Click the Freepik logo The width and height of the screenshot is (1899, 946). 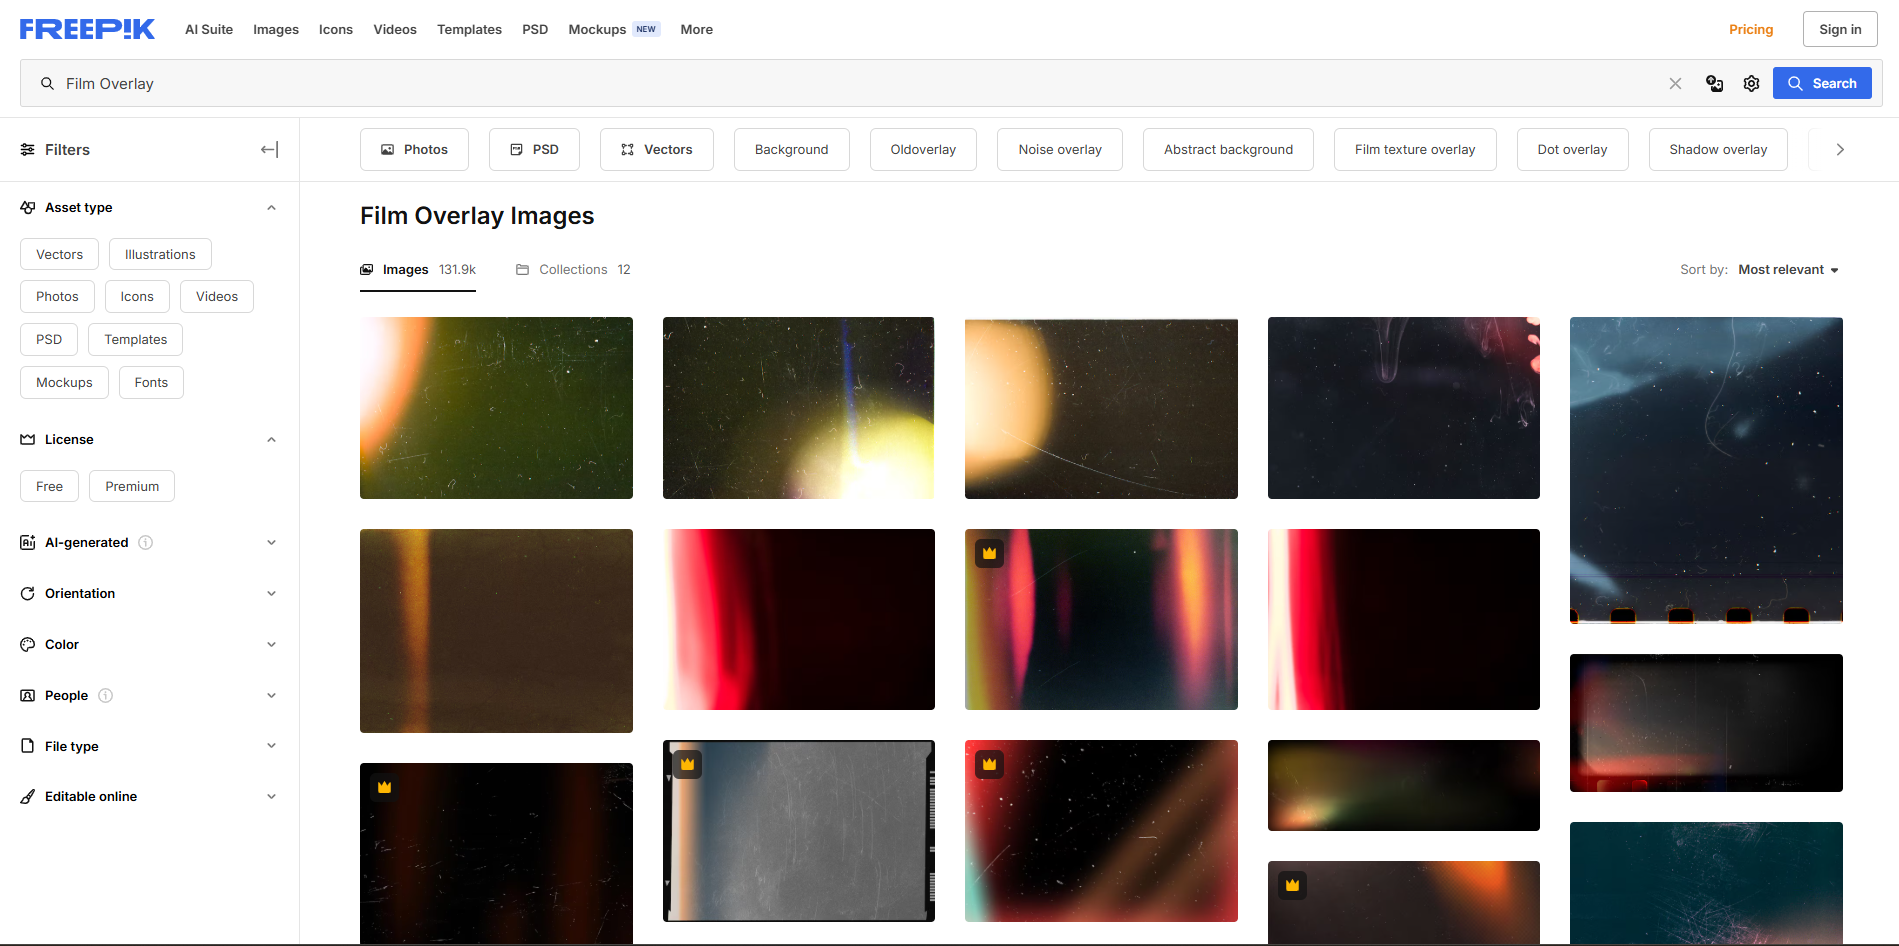(87, 29)
